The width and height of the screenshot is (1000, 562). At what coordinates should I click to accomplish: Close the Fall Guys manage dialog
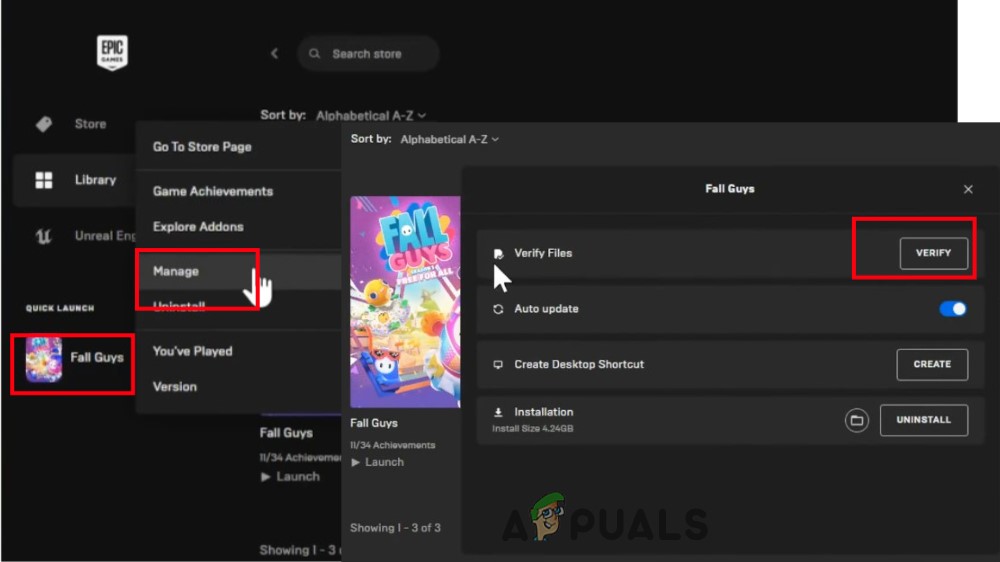point(968,189)
